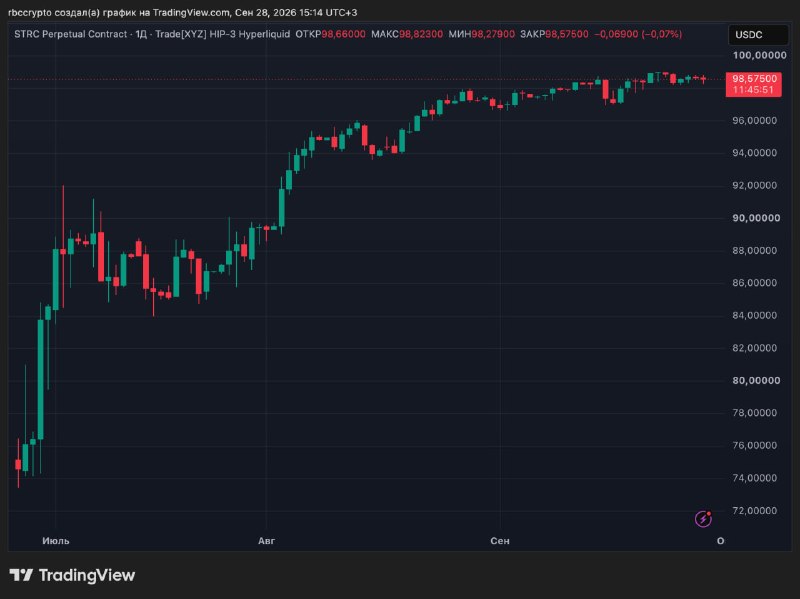Click the ЗАКР close value 98,57500

tap(567, 34)
